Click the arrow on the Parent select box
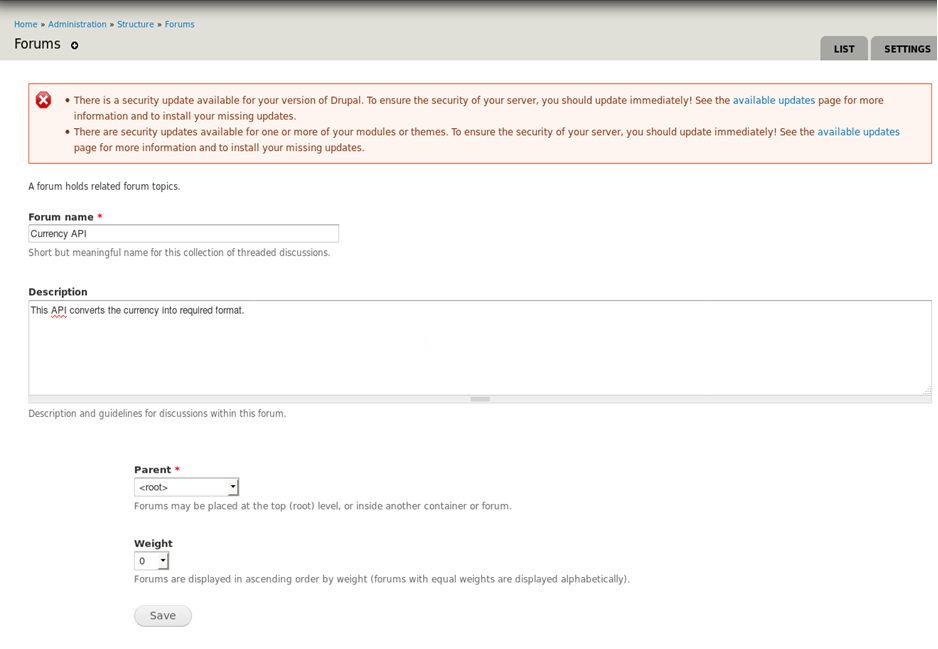This screenshot has width=938, height=649. point(233,487)
